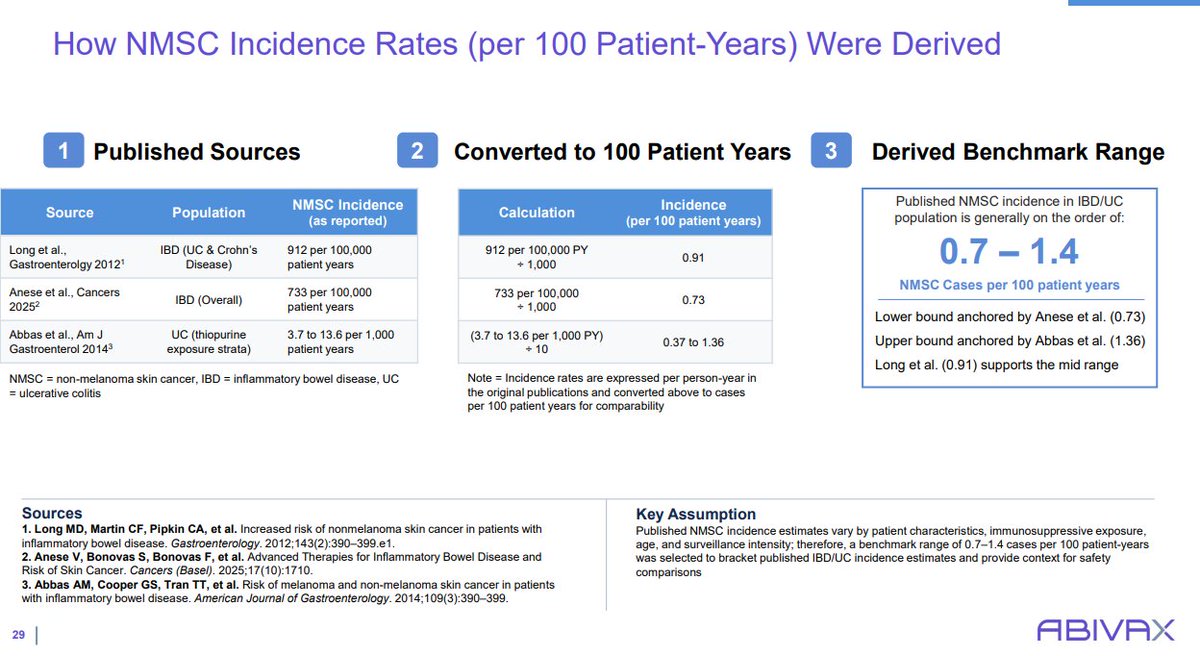Click the 'UC (thiopurine exposure strata)' cell
This screenshot has height=656, width=1200.
pyautogui.click(x=209, y=342)
